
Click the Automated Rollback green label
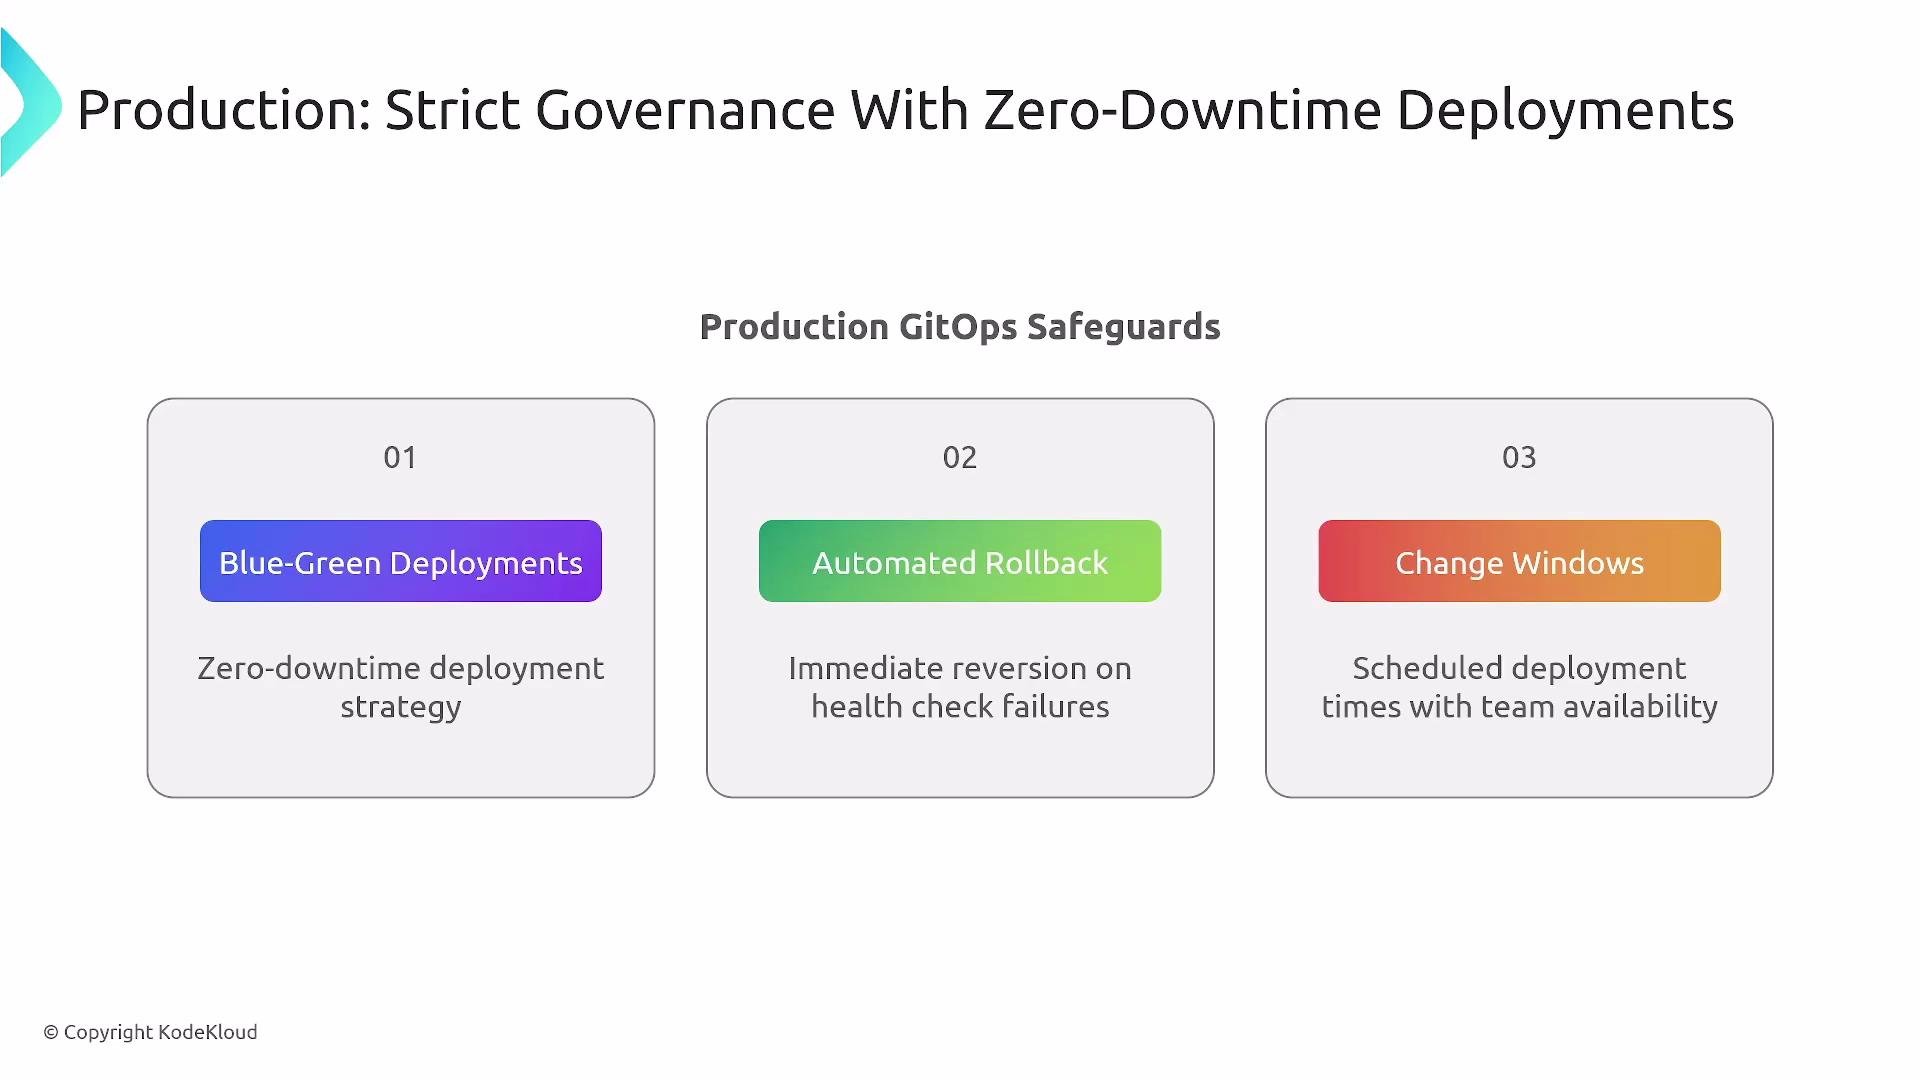[x=960, y=561]
